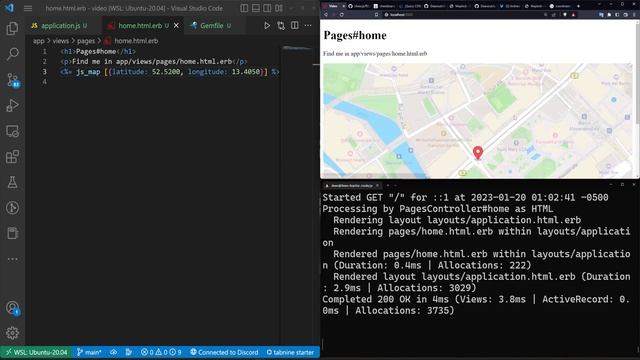Click the file icon next to cloud in status bar
Screen dimensions: 640x360
129,352
